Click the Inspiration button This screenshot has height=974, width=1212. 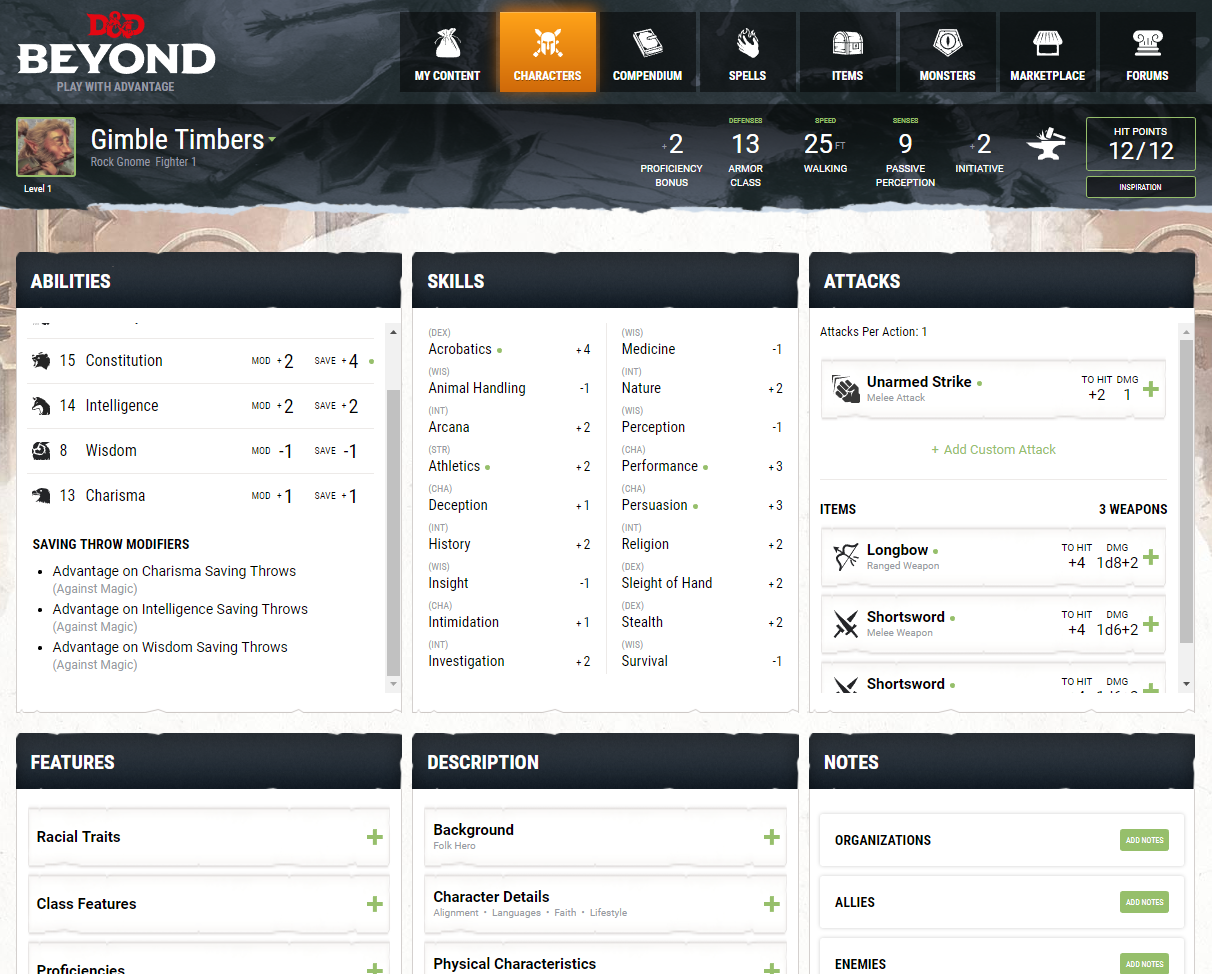[x=1140, y=187]
